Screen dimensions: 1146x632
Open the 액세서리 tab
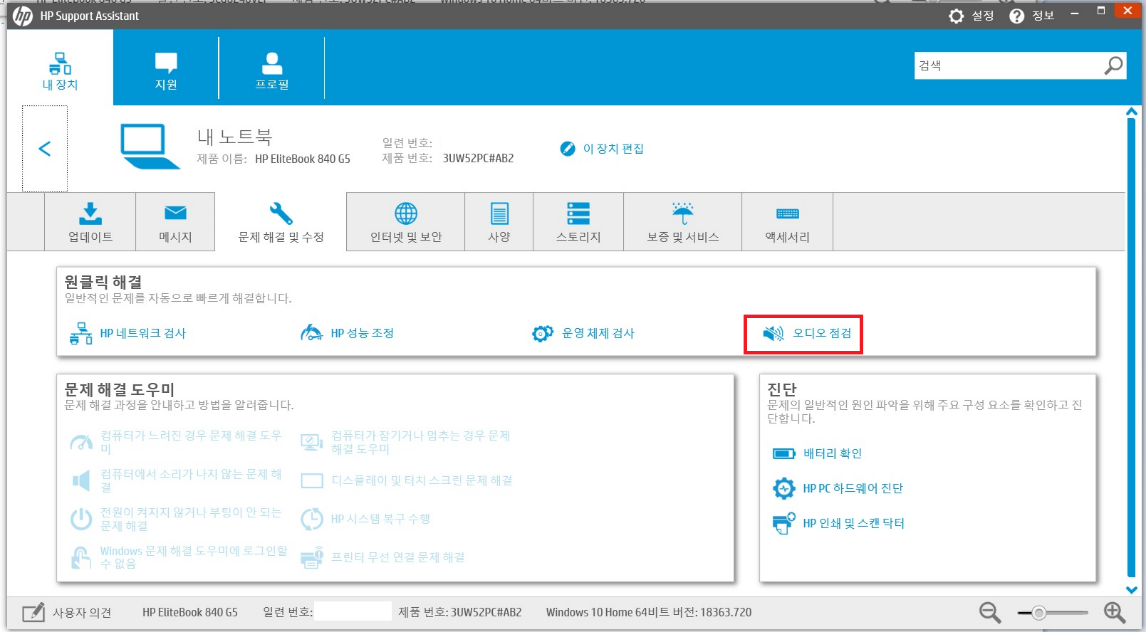787,222
